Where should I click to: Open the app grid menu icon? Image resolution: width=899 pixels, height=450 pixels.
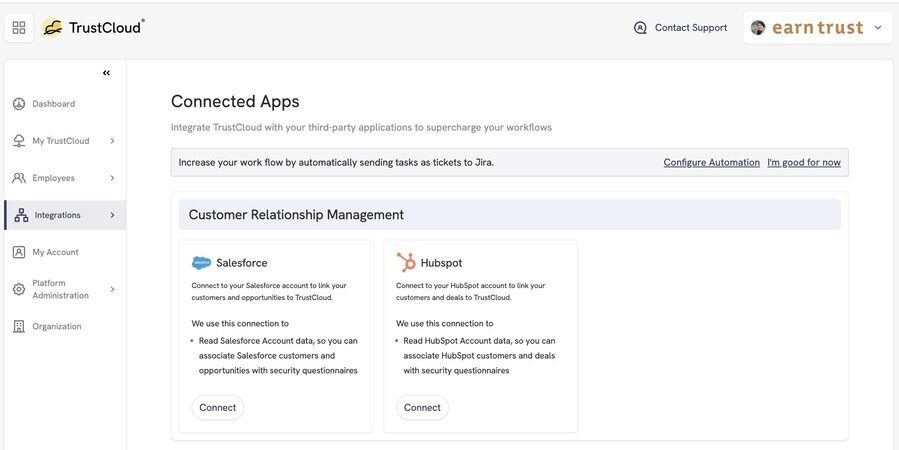[19, 28]
